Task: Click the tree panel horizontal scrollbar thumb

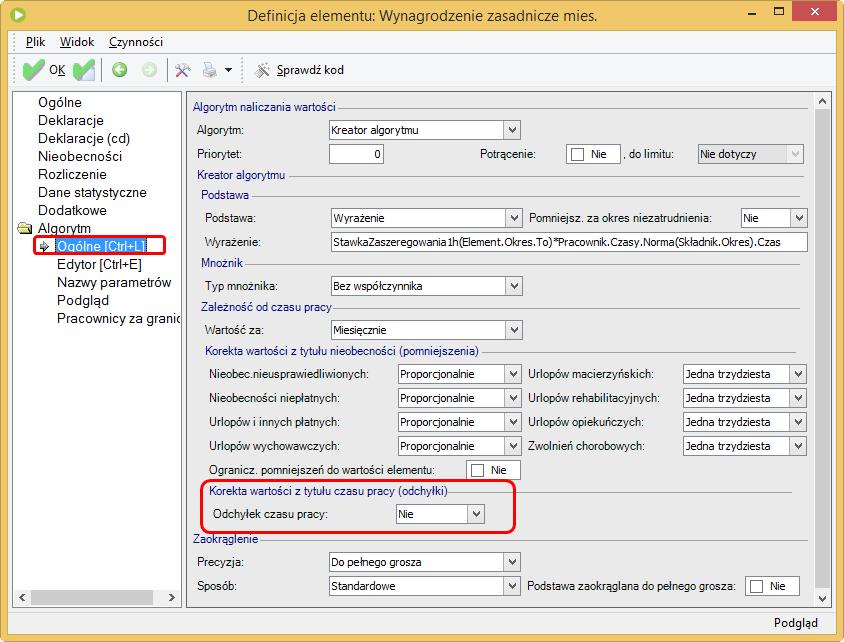Action: tap(92, 597)
